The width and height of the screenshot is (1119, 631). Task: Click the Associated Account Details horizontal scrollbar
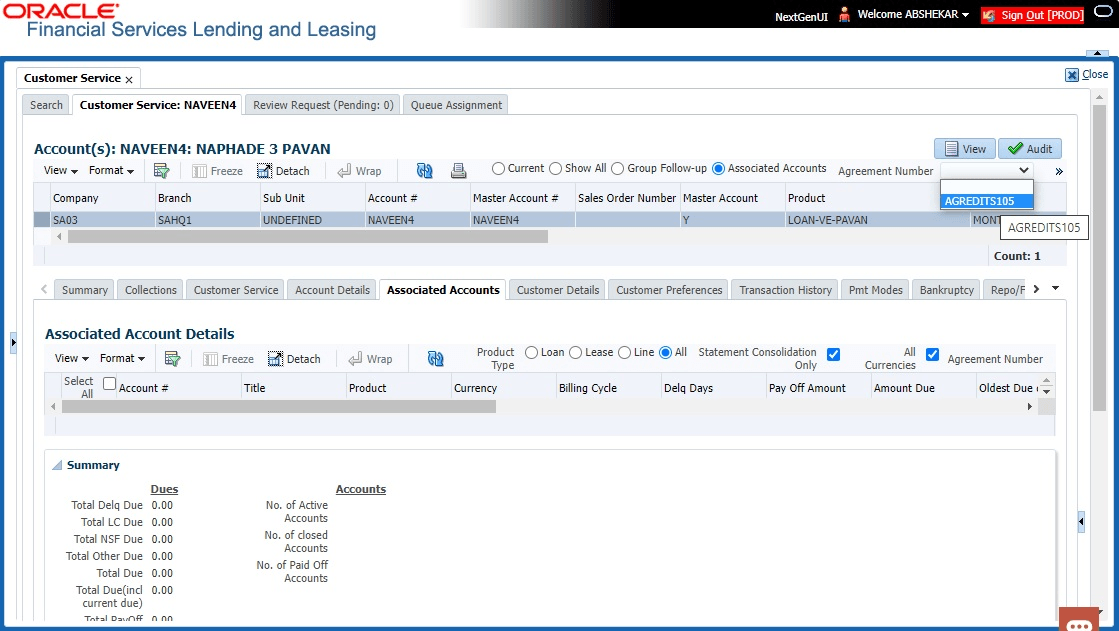pyautogui.click(x=279, y=406)
